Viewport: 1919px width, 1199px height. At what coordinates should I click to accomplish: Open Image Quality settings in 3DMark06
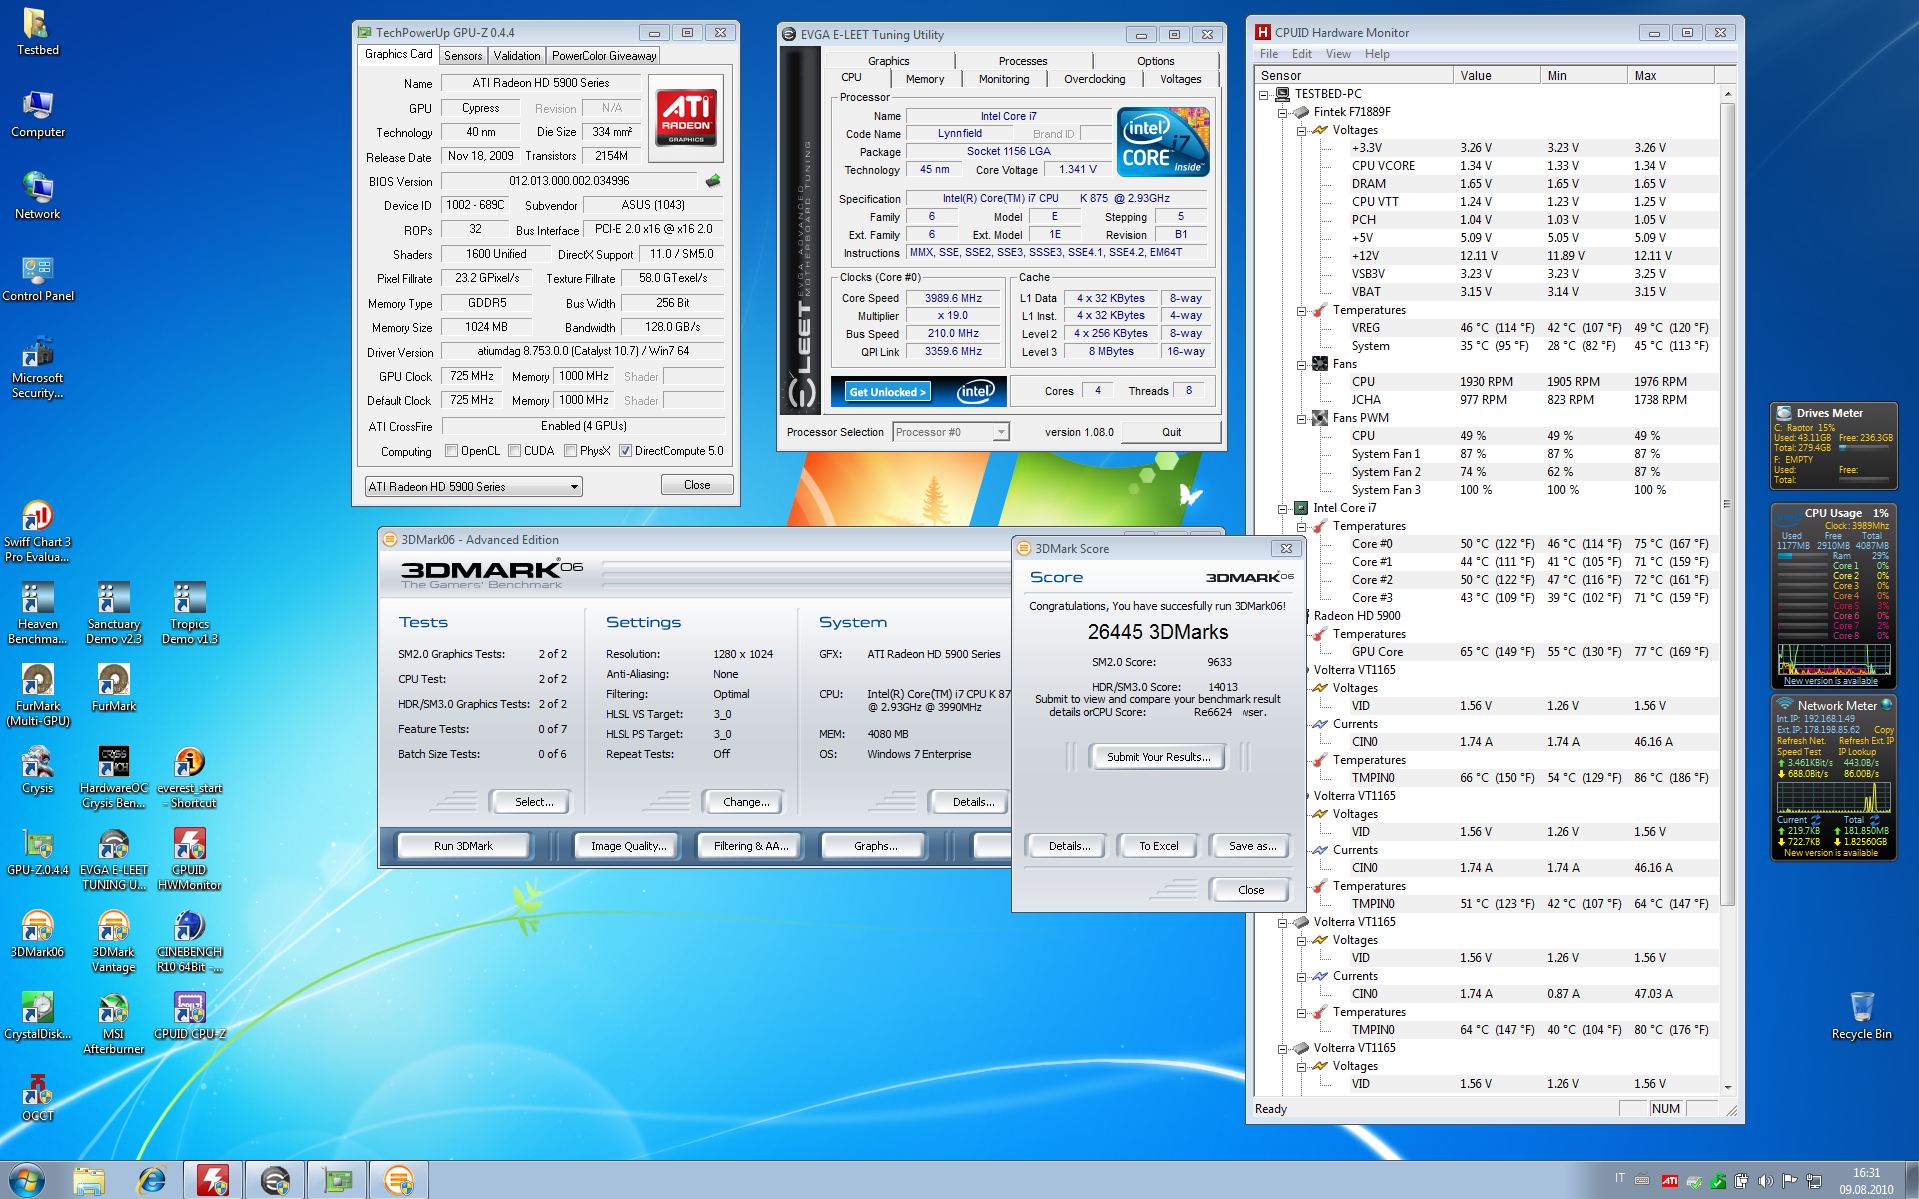pyautogui.click(x=628, y=846)
